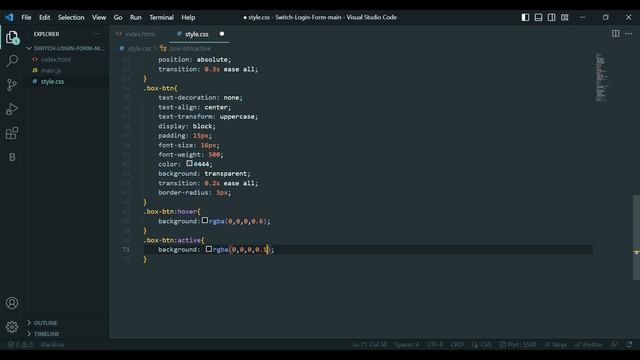This screenshot has height=360, width=640.
Task: Open the Manage gear icon
Action: (12, 327)
